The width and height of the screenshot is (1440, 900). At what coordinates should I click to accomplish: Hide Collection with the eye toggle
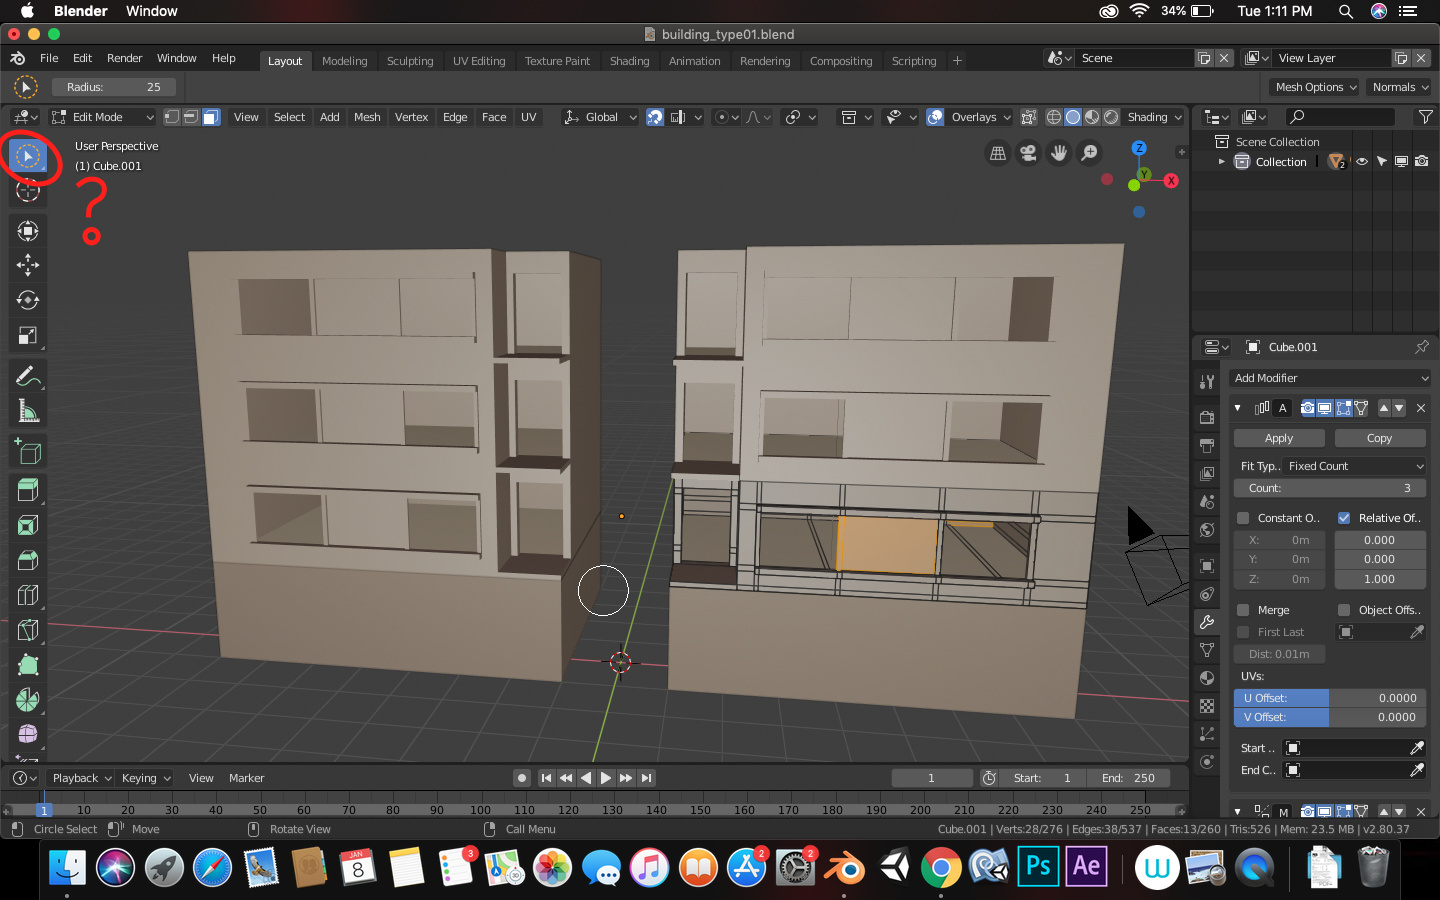point(1361,161)
